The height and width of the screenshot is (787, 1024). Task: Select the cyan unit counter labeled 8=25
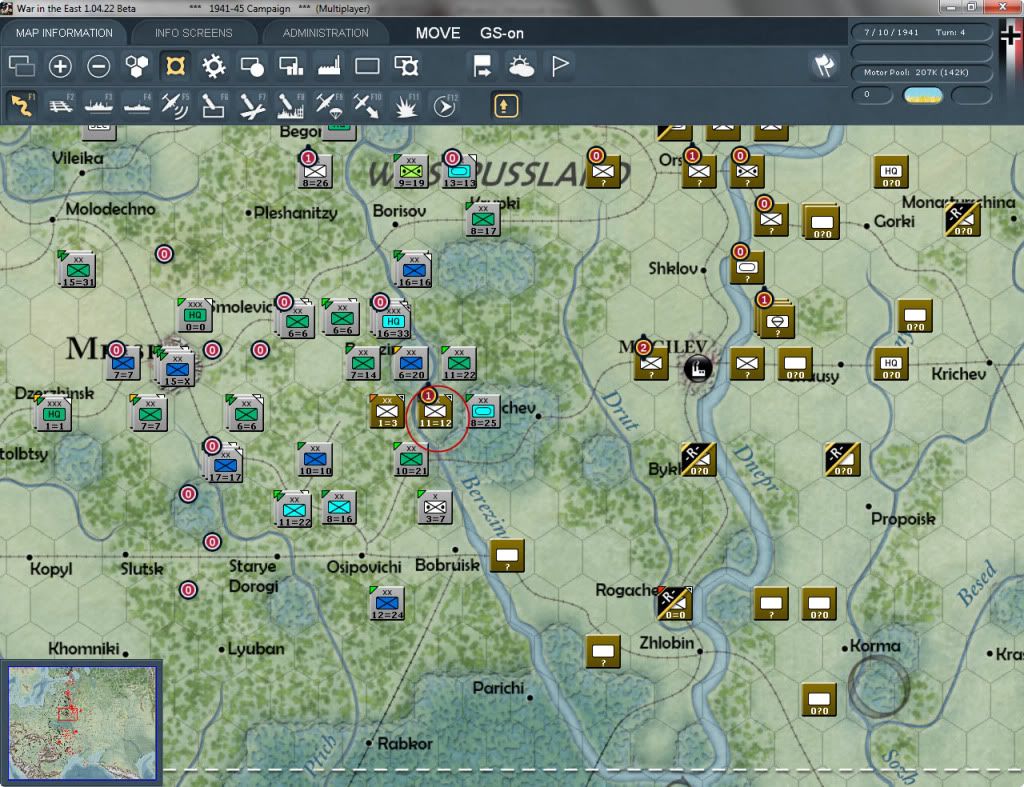[x=483, y=412]
